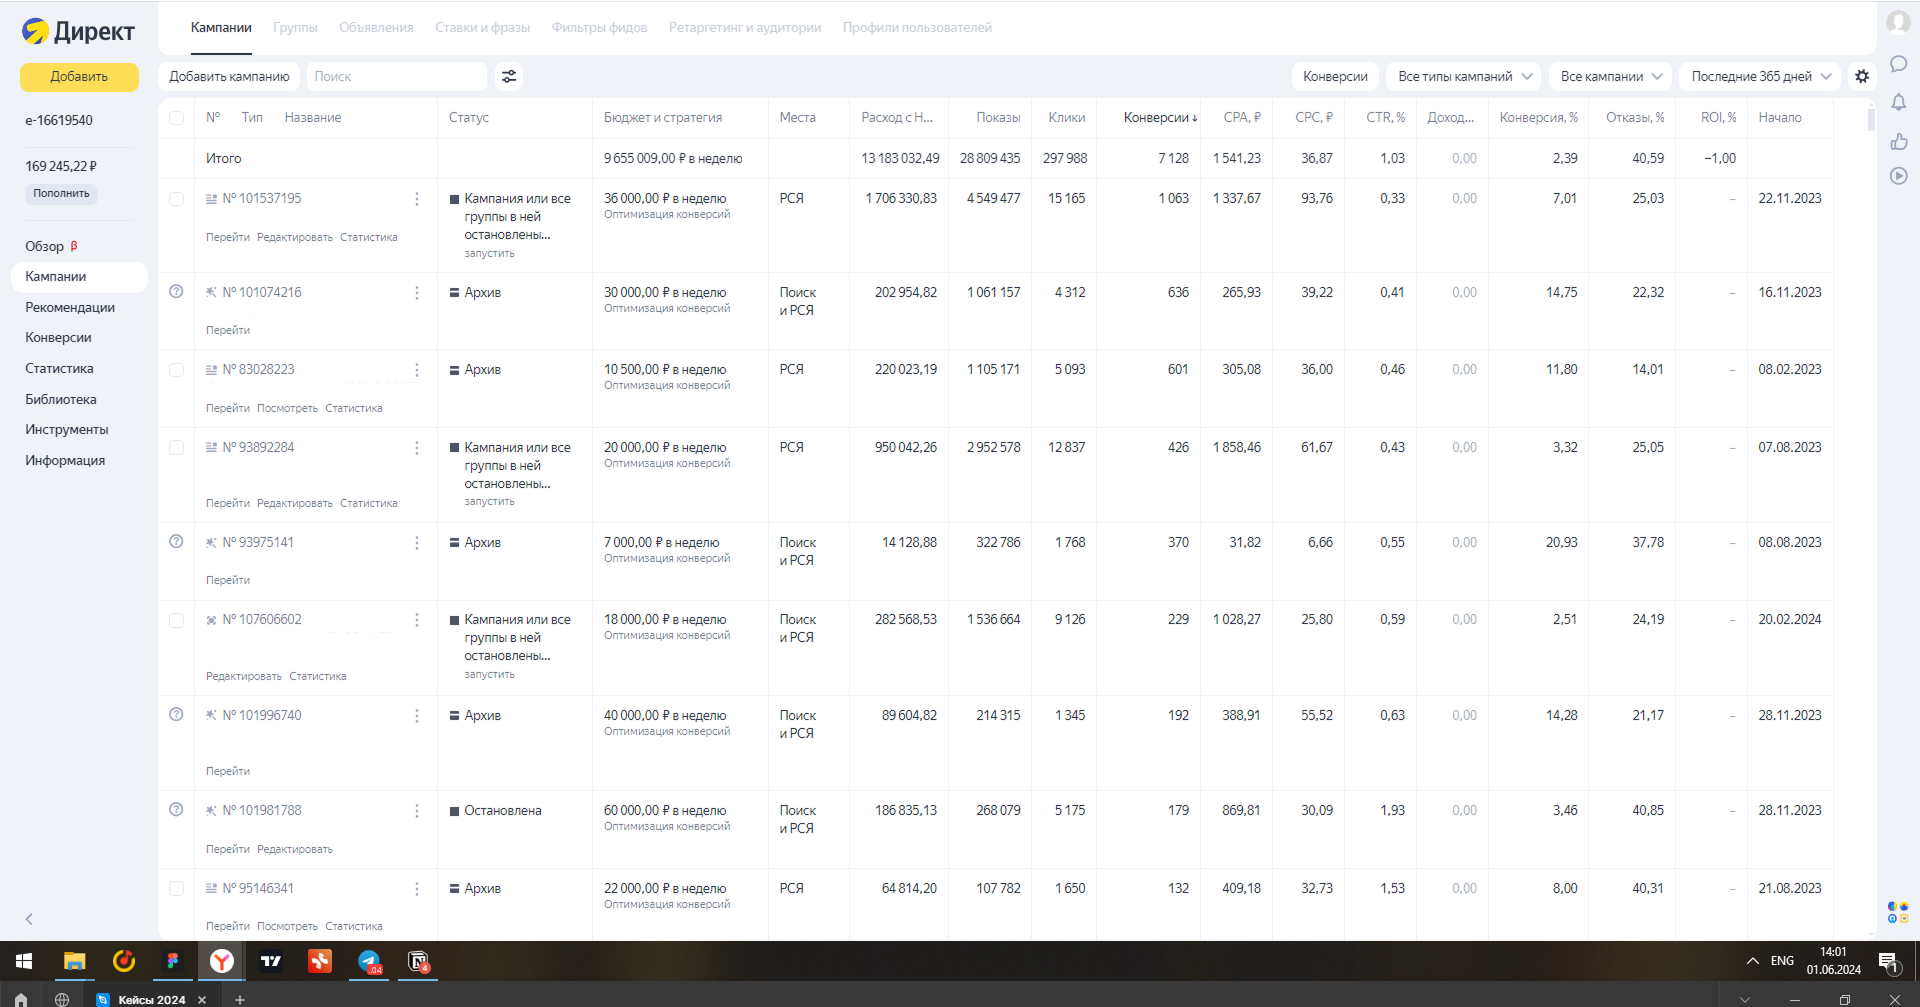
Task: Click the Добавить кампанию button
Action: 229,76
